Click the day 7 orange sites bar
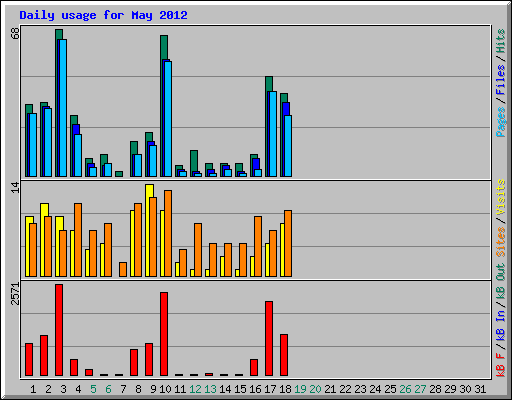This screenshot has height=400, width=512. (123, 269)
